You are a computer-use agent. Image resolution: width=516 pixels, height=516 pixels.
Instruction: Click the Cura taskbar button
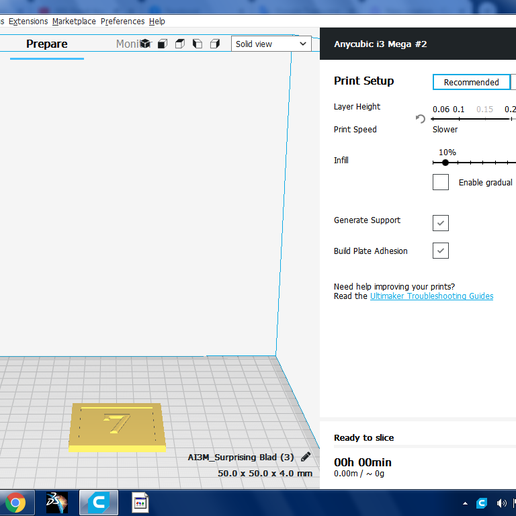click(x=99, y=503)
